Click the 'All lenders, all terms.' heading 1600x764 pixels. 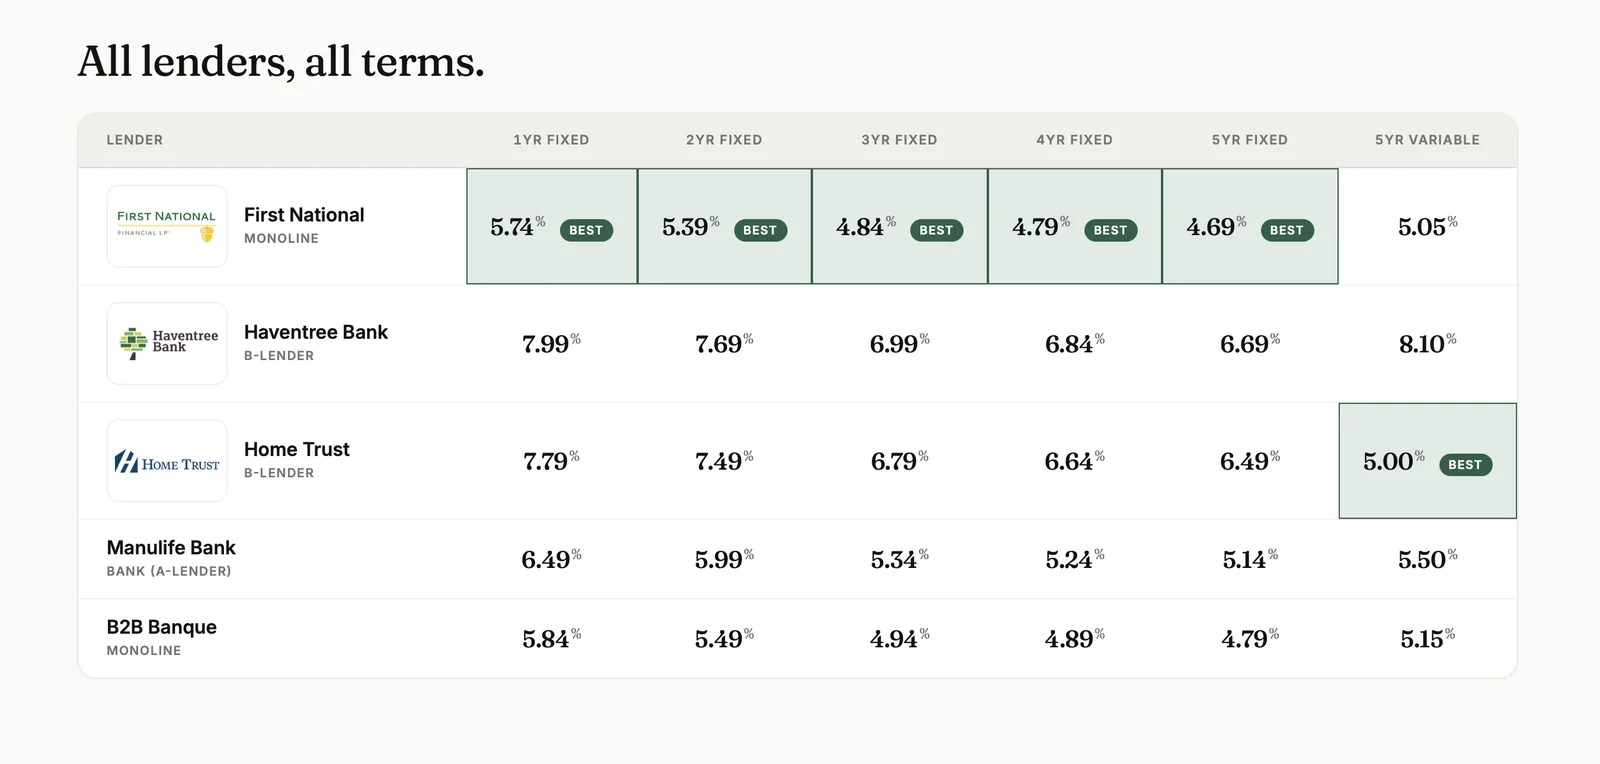coord(281,62)
